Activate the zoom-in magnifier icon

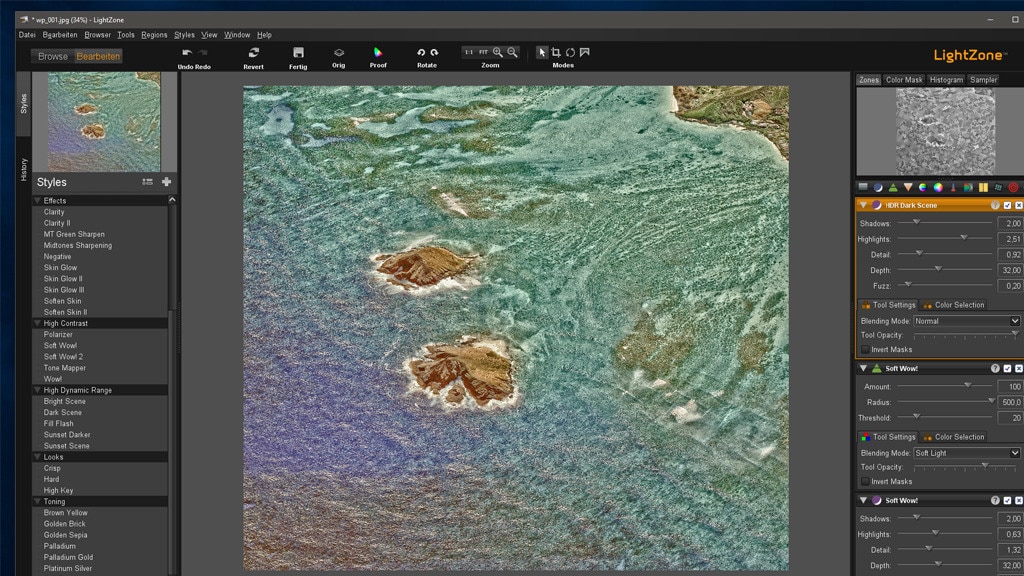pyautogui.click(x=497, y=51)
